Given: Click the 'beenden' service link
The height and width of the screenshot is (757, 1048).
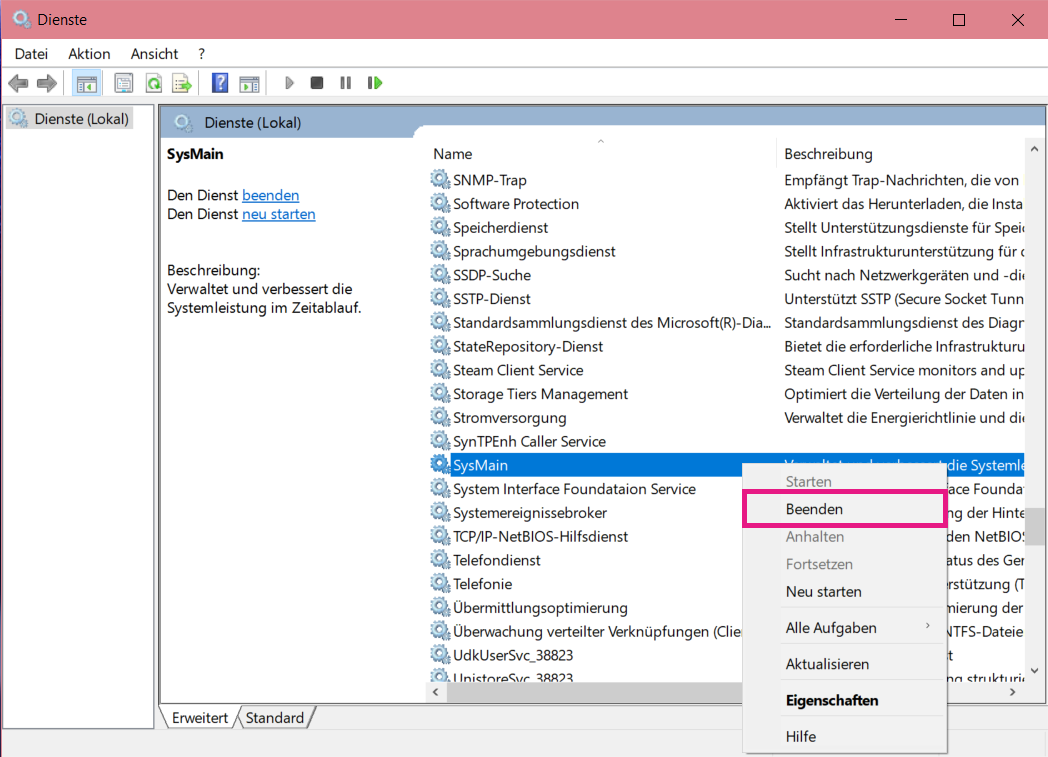Looking at the screenshot, I should point(271,195).
